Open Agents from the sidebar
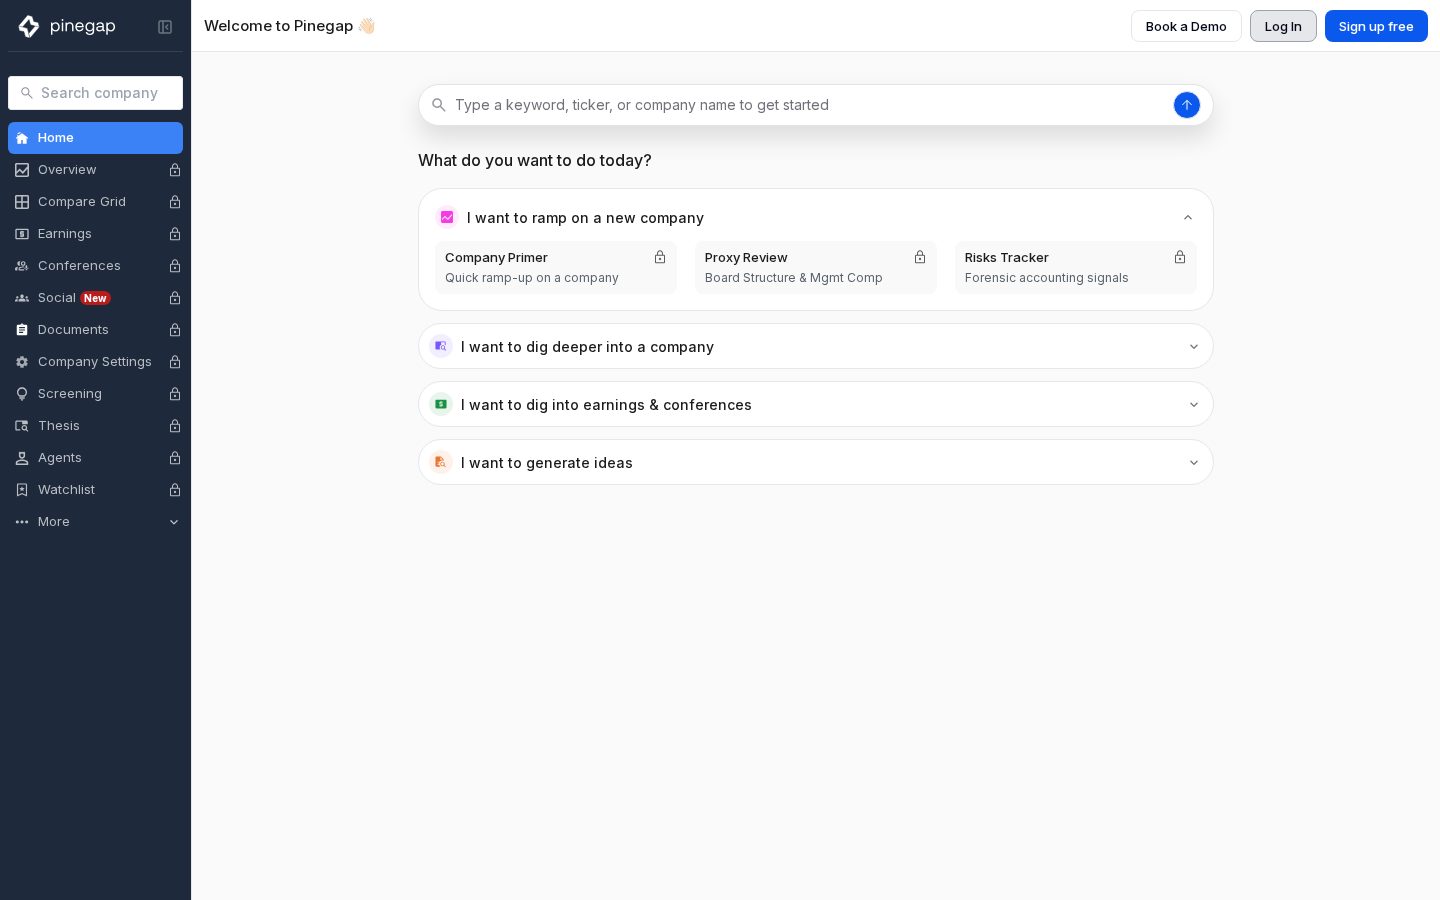 [x=95, y=458]
